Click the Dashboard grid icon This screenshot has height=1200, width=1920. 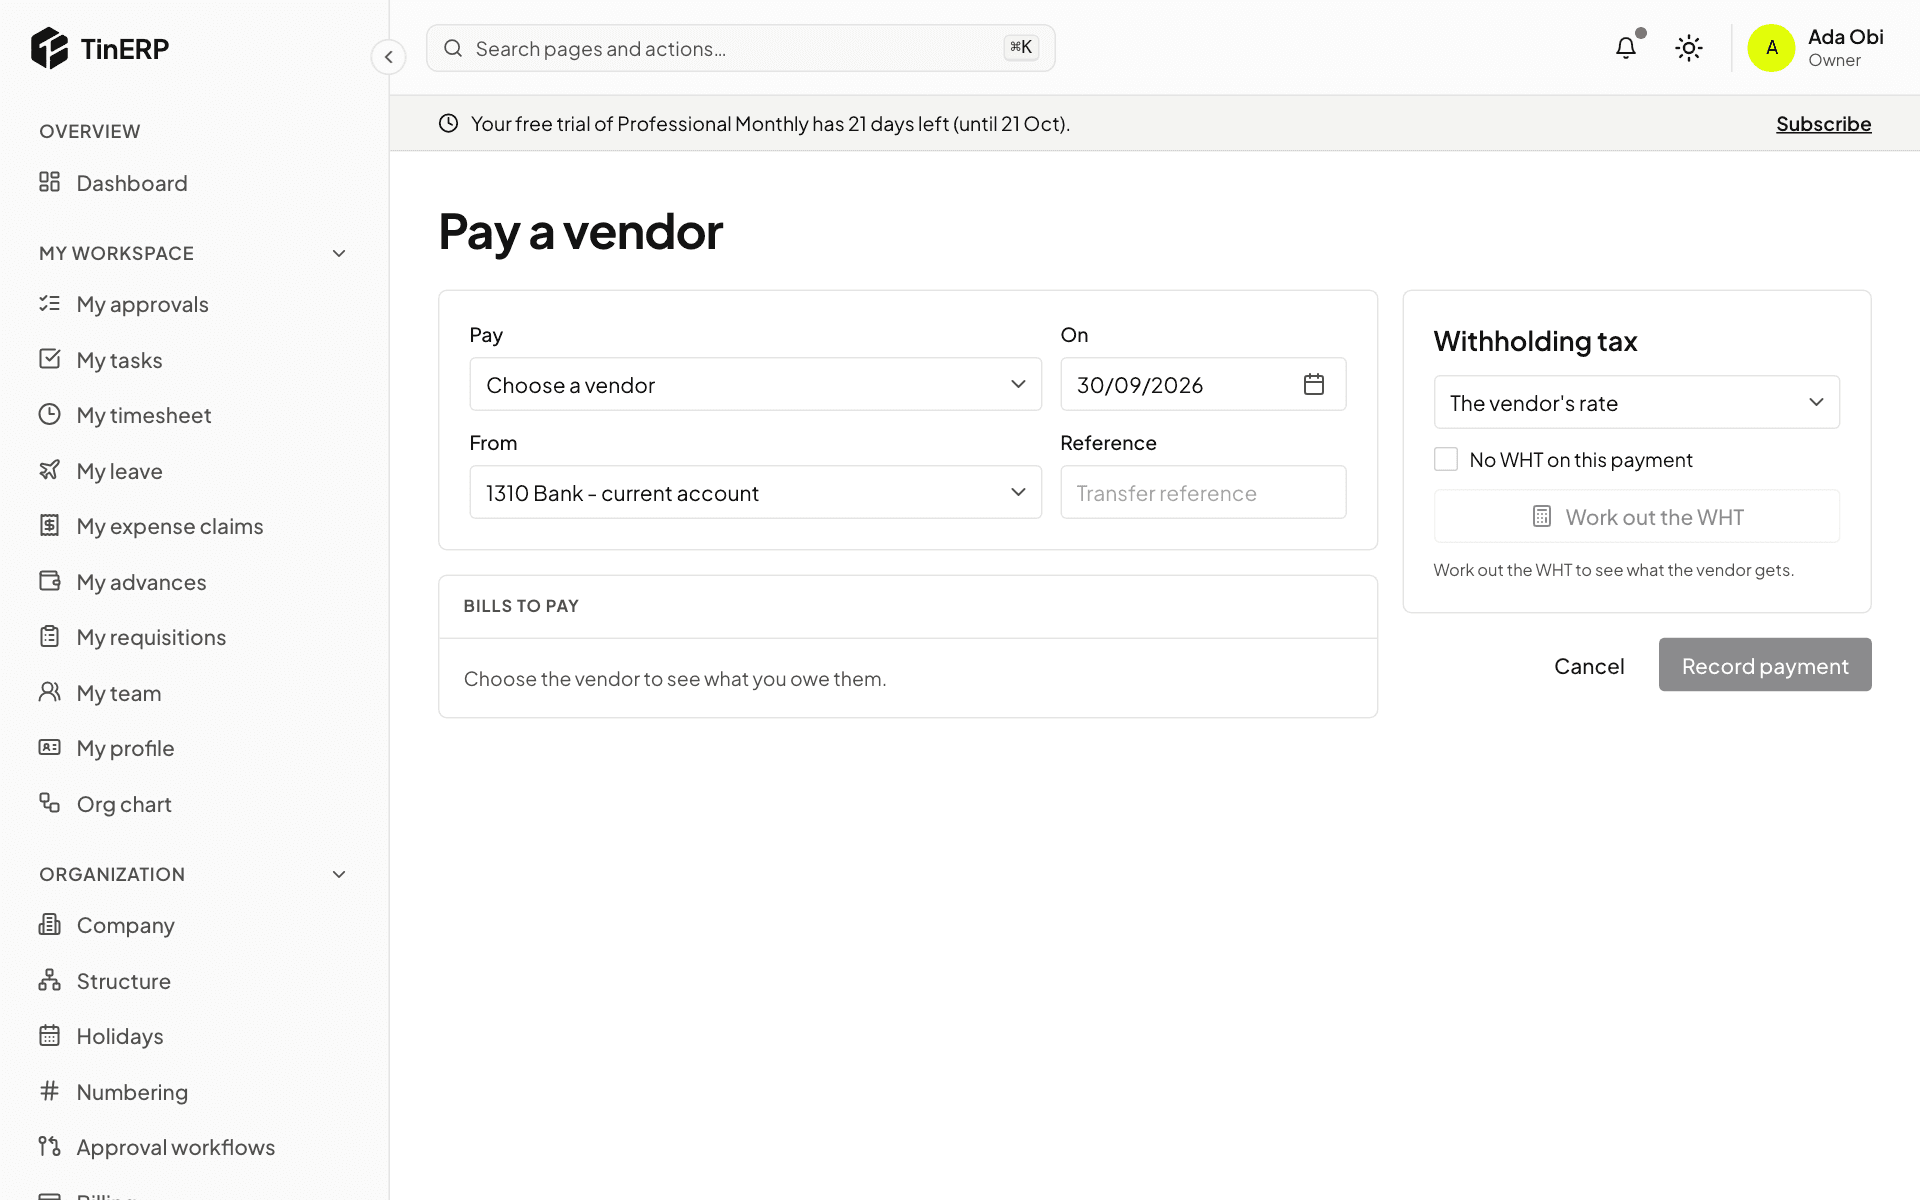(49, 182)
